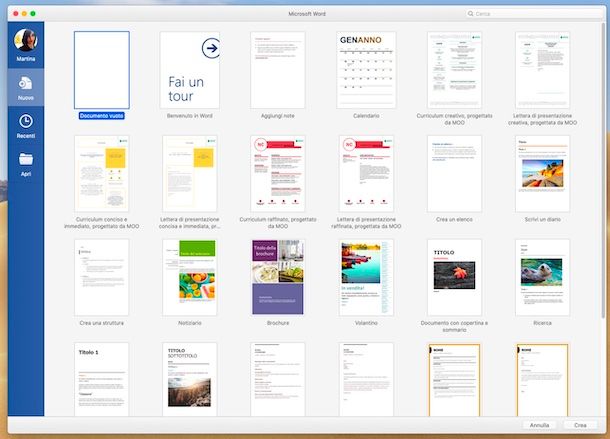Click the Apri folder icon
The image size is (610, 439).
[26, 159]
